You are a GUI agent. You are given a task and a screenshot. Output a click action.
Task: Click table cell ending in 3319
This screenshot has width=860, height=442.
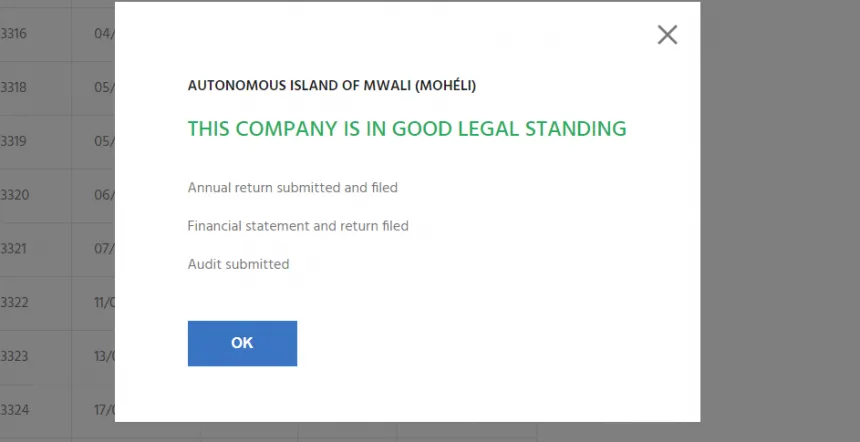pos(14,141)
